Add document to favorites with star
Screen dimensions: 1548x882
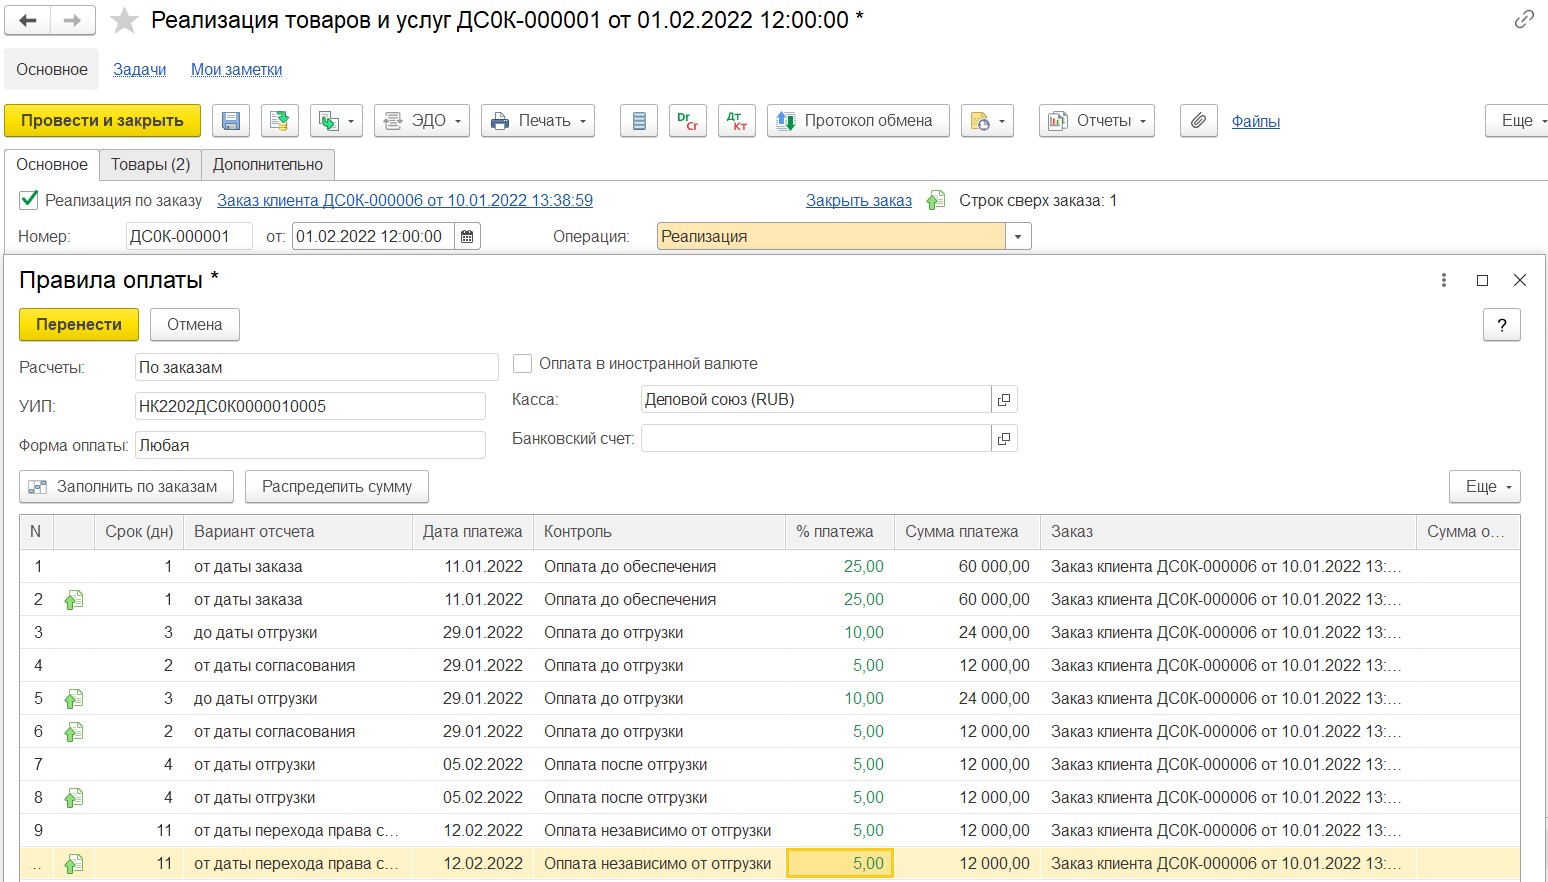(x=124, y=20)
